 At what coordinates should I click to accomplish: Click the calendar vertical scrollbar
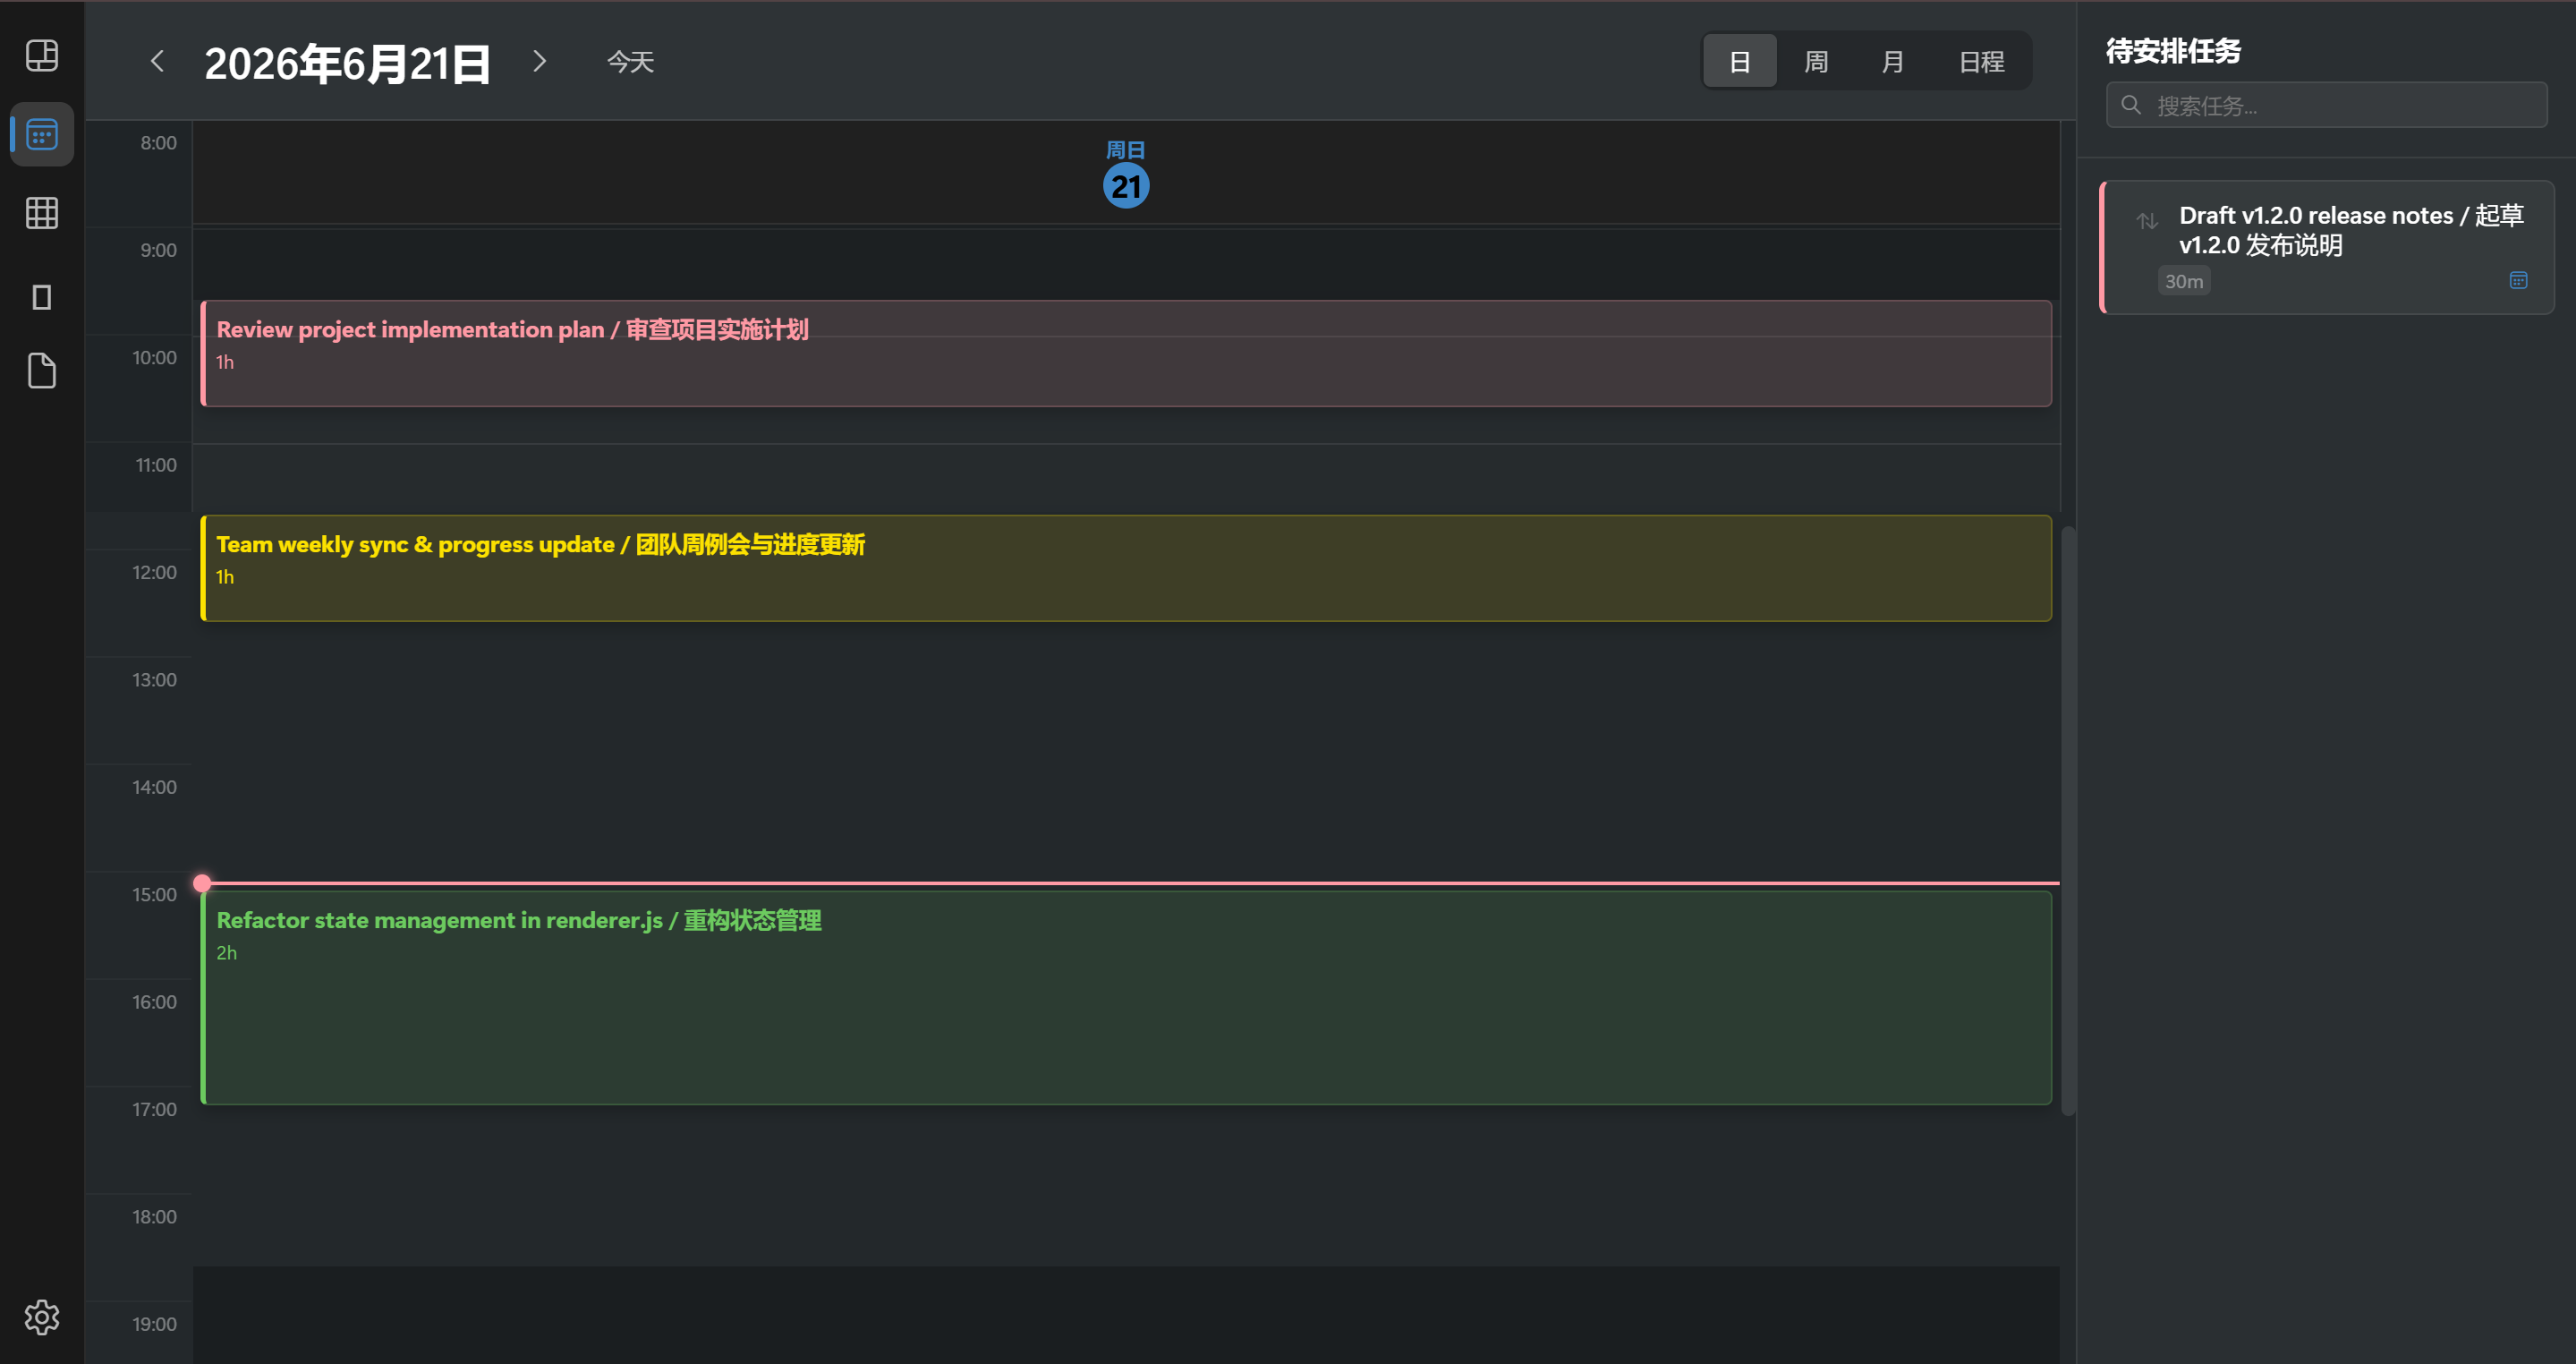click(x=2068, y=820)
